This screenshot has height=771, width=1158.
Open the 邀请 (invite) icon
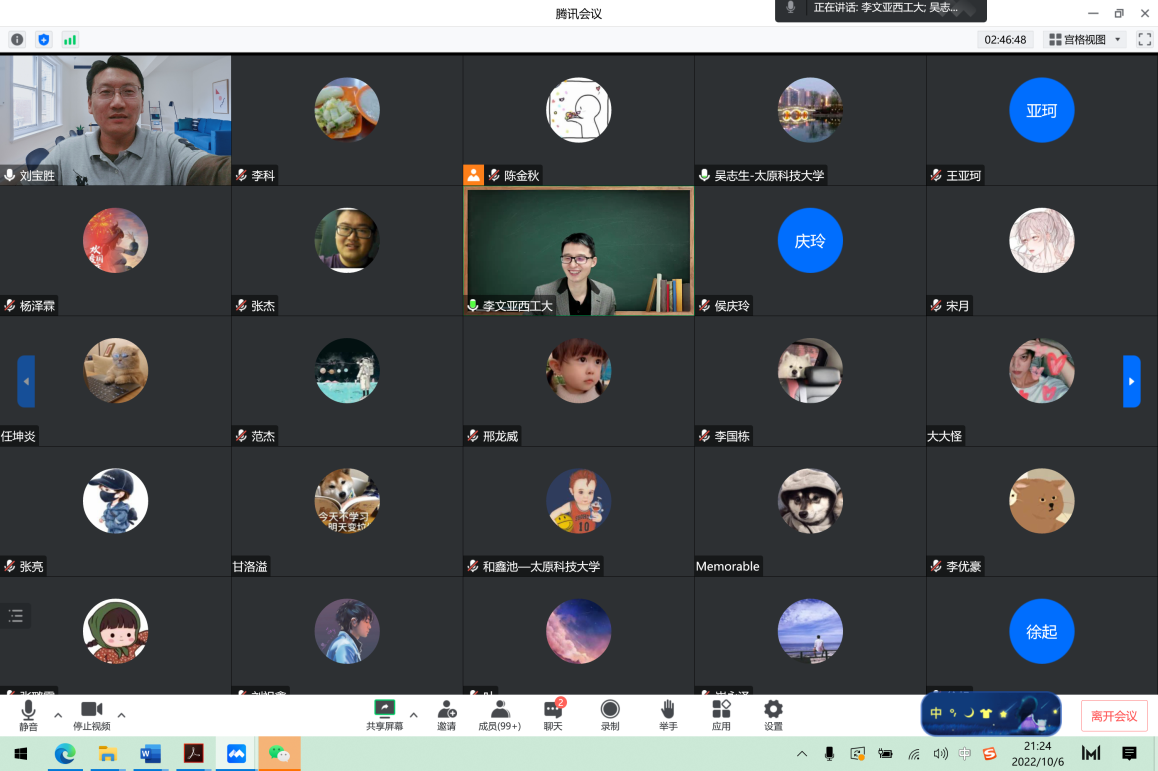[446, 714]
